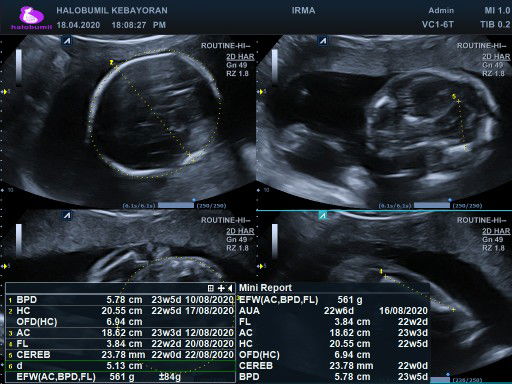
Task: Select the EFW(AC,BPD,FL) row with ±84g
Action: [120, 377]
